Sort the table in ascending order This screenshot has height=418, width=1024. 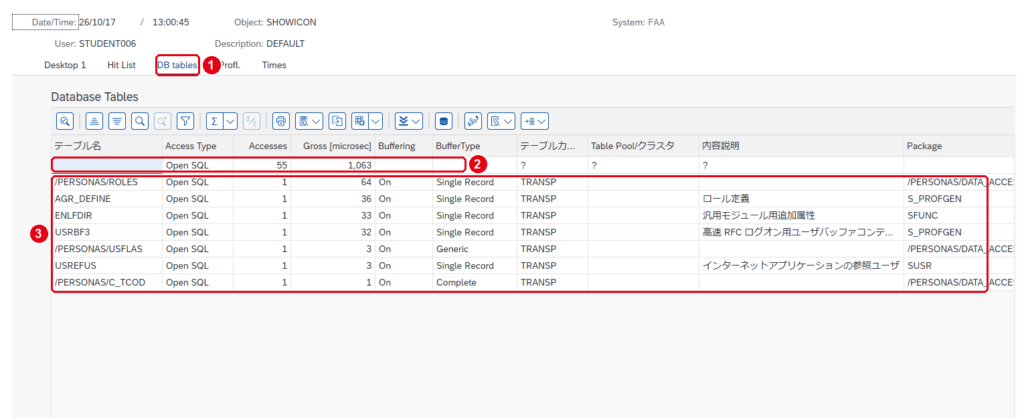point(95,121)
